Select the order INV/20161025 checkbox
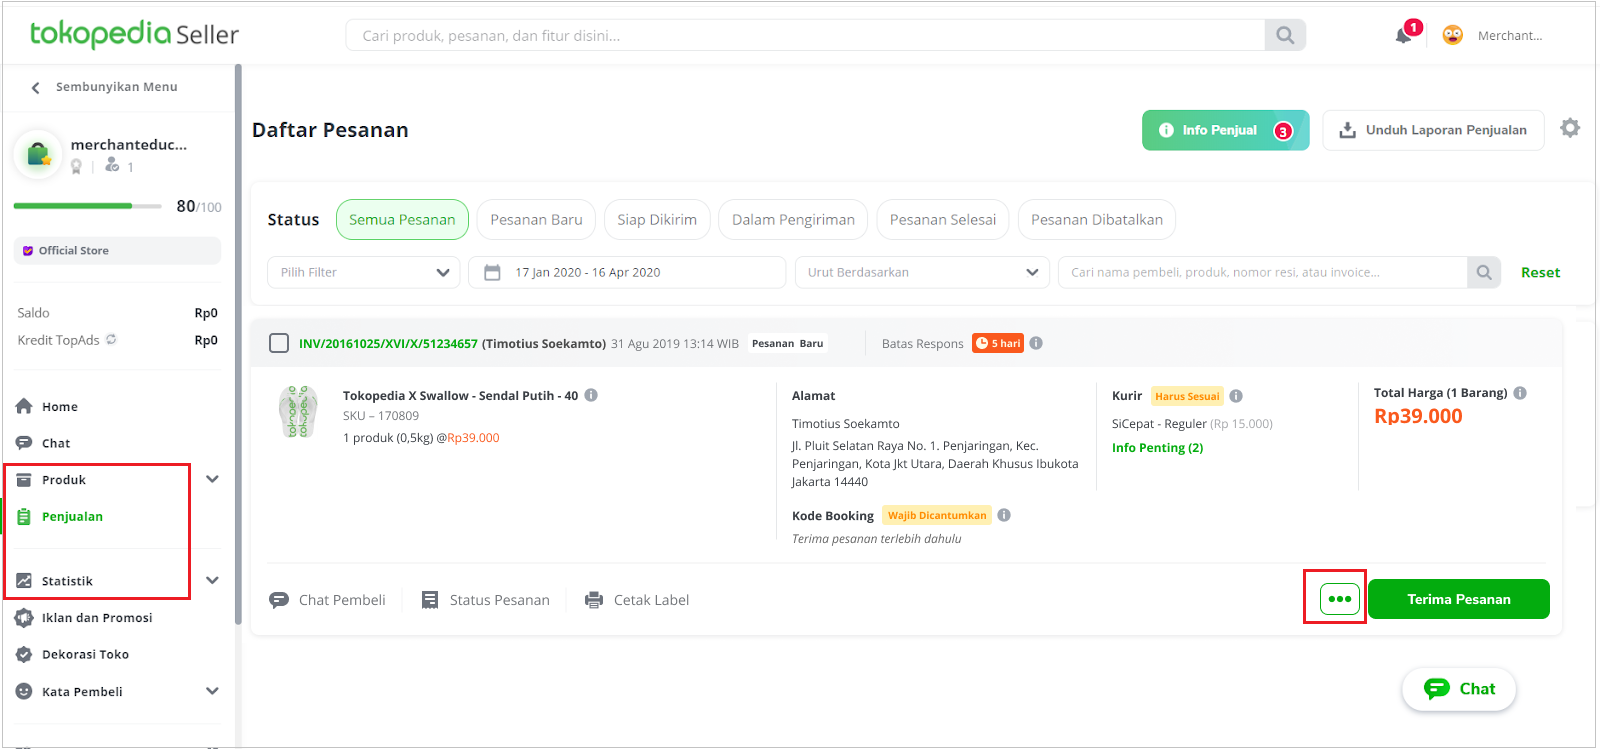1600x749 pixels. coord(279,343)
